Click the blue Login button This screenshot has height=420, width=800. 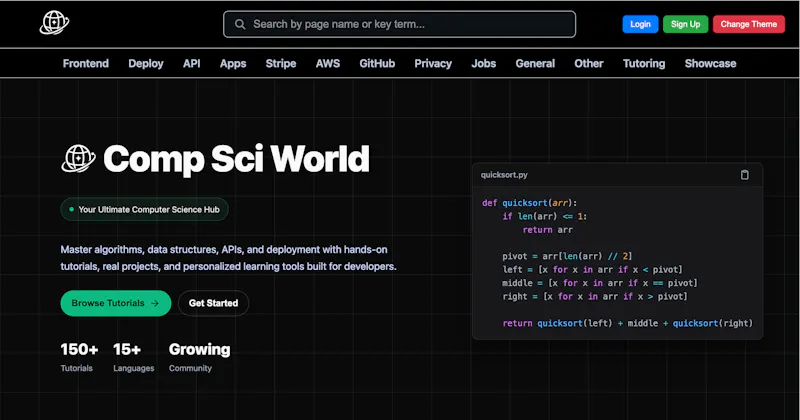point(640,24)
